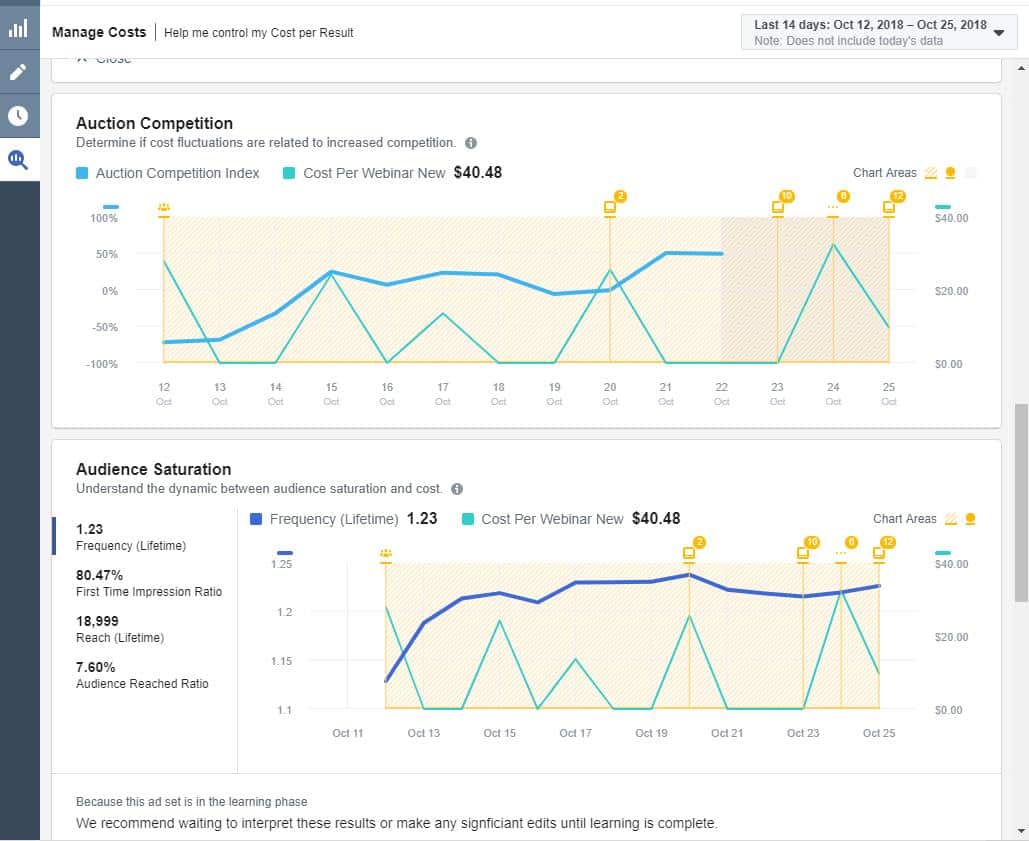Click 20 Oct axis label in Auction chart
This screenshot has height=841, width=1029.
pos(610,394)
